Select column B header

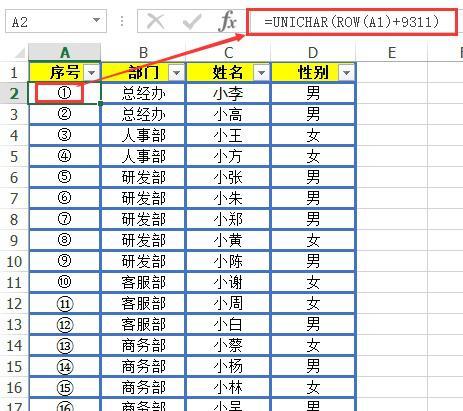pos(143,52)
